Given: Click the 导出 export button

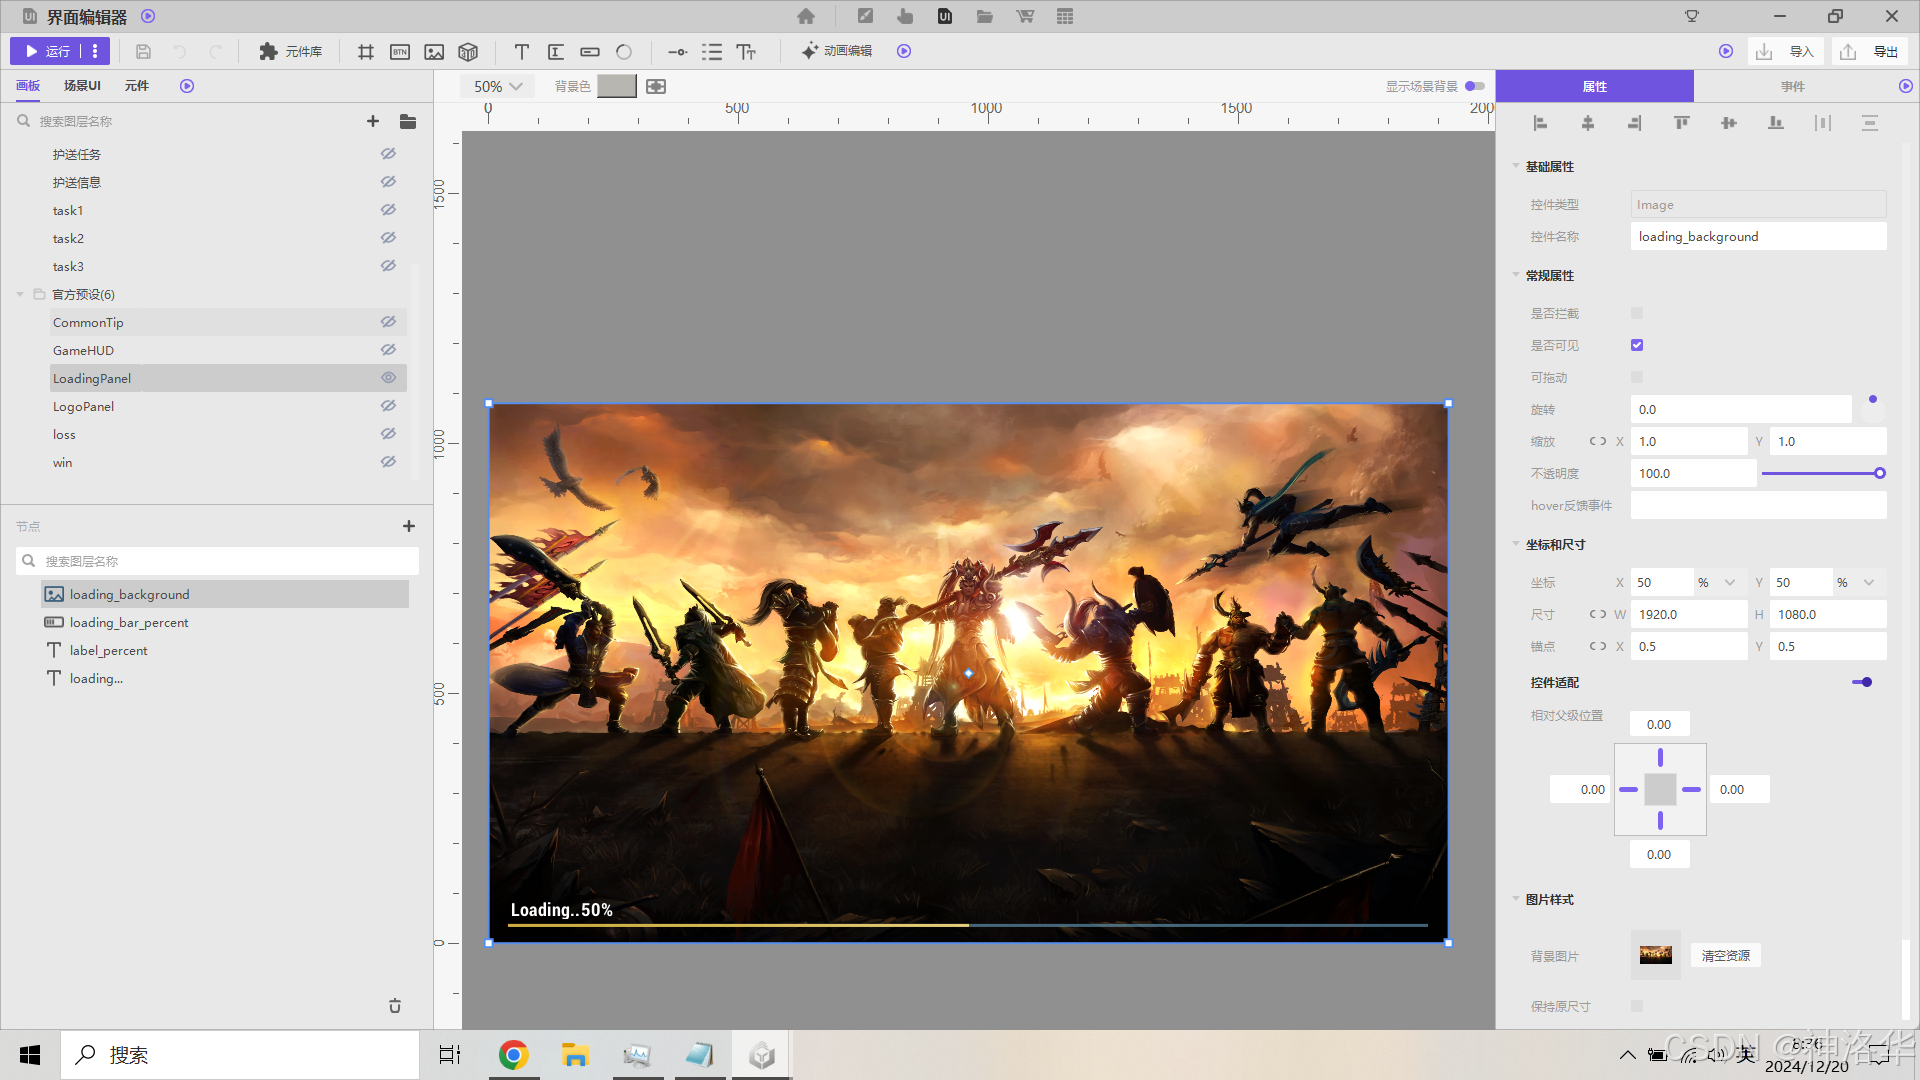Looking at the screenshot, I should (x=1870, y=51).
